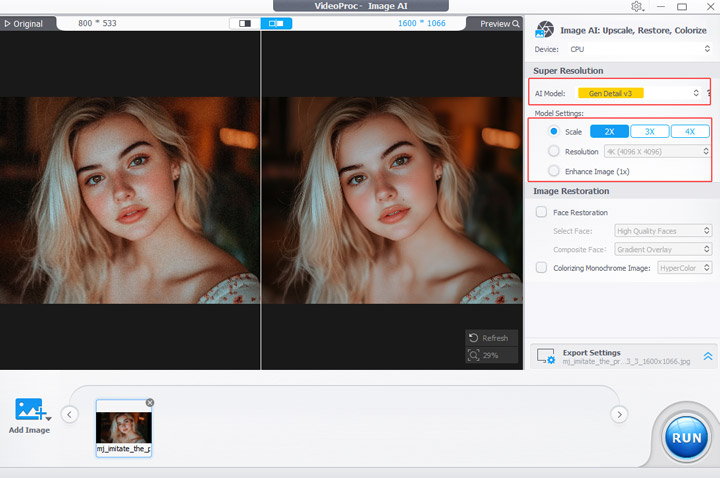Switch to single-pane compare view icon

[x=245, y=23]
